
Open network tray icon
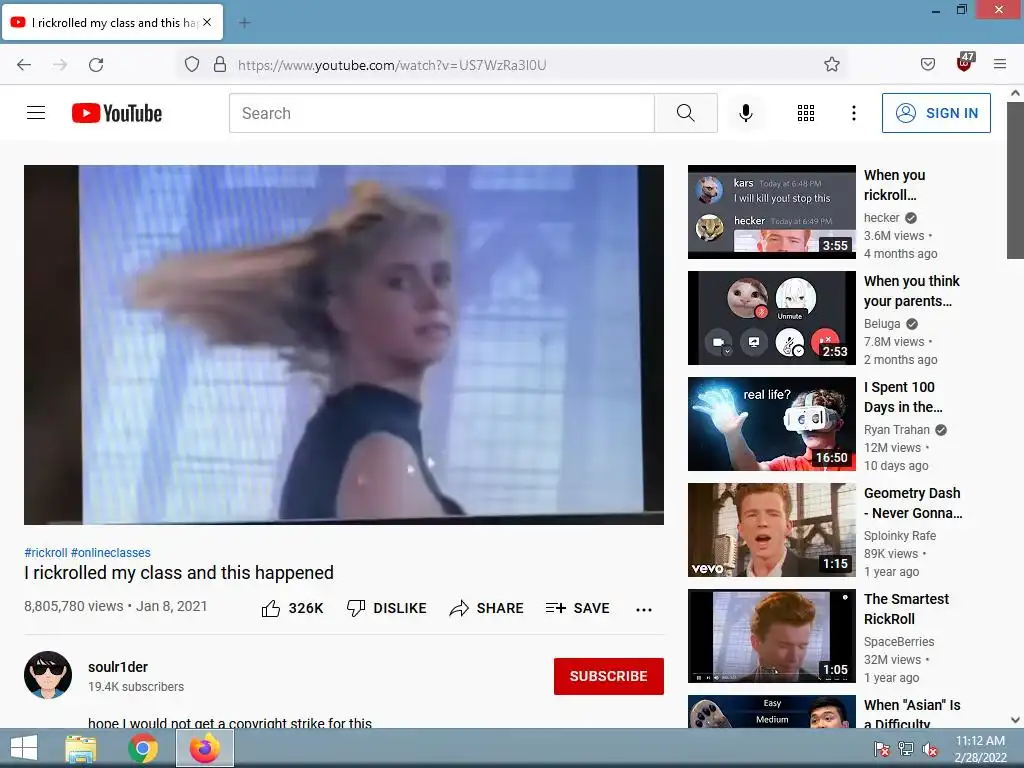pyautogui.click(x=906, y=749)
